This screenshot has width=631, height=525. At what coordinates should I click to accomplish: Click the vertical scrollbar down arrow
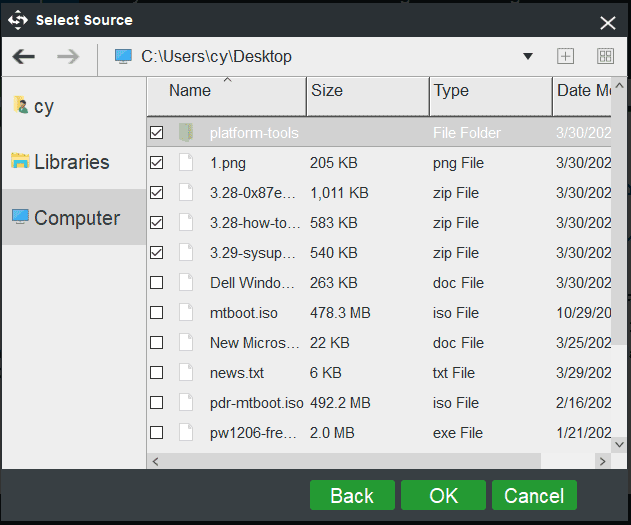(620, 443)
